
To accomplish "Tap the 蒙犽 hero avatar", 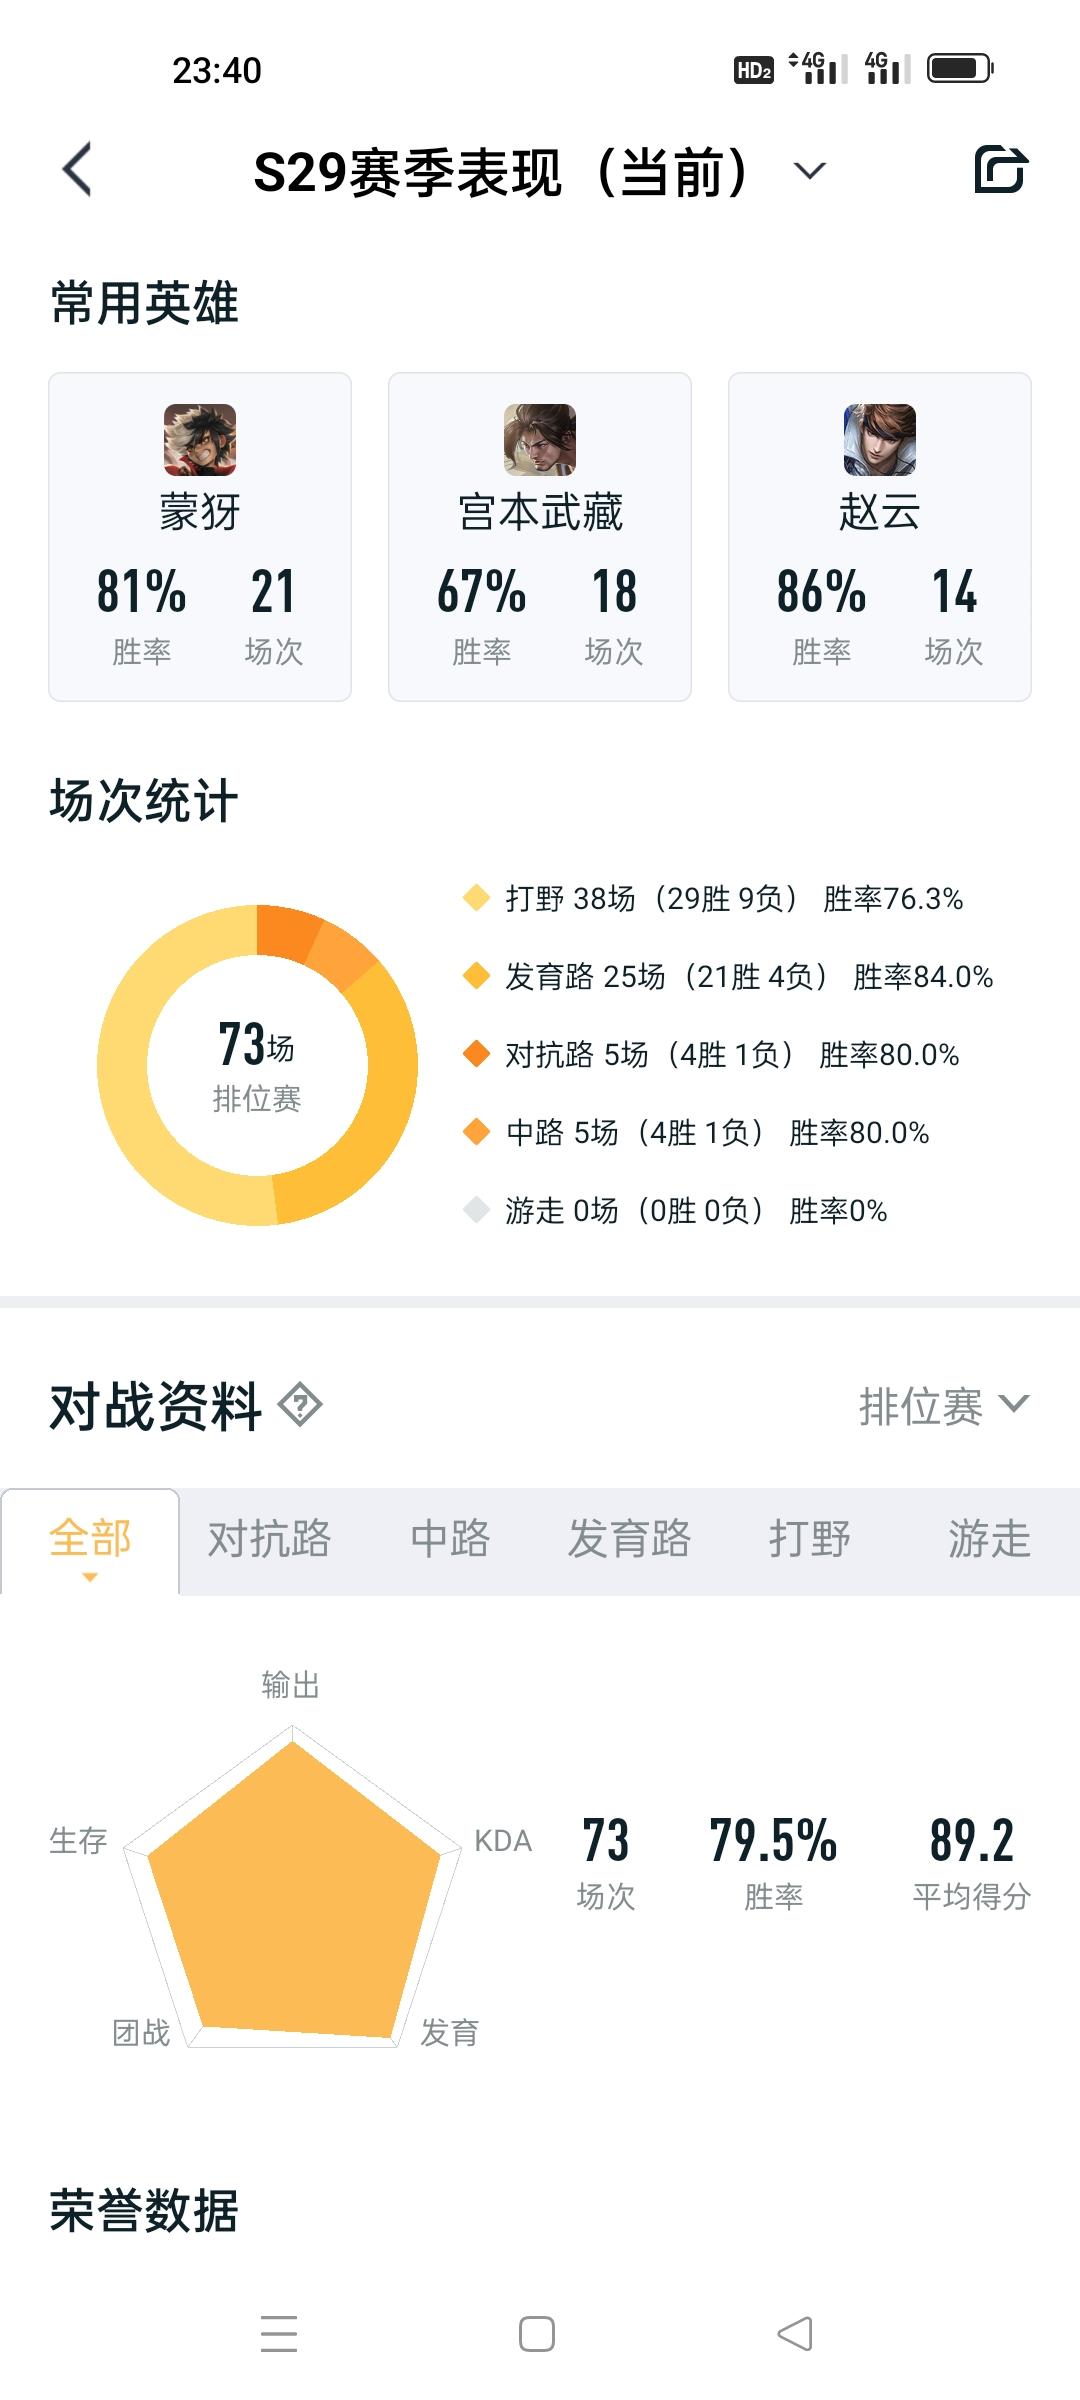I will click(x=200, y=440).
